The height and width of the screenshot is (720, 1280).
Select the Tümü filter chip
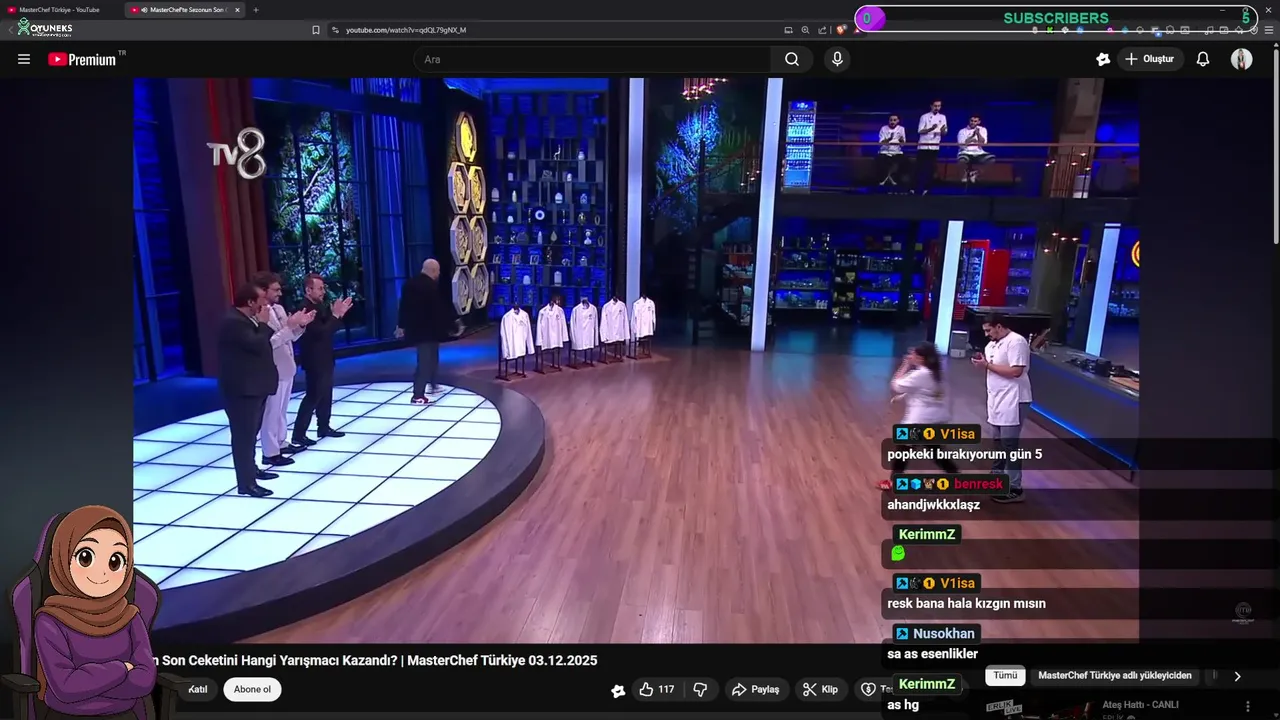pos(1005,676)
